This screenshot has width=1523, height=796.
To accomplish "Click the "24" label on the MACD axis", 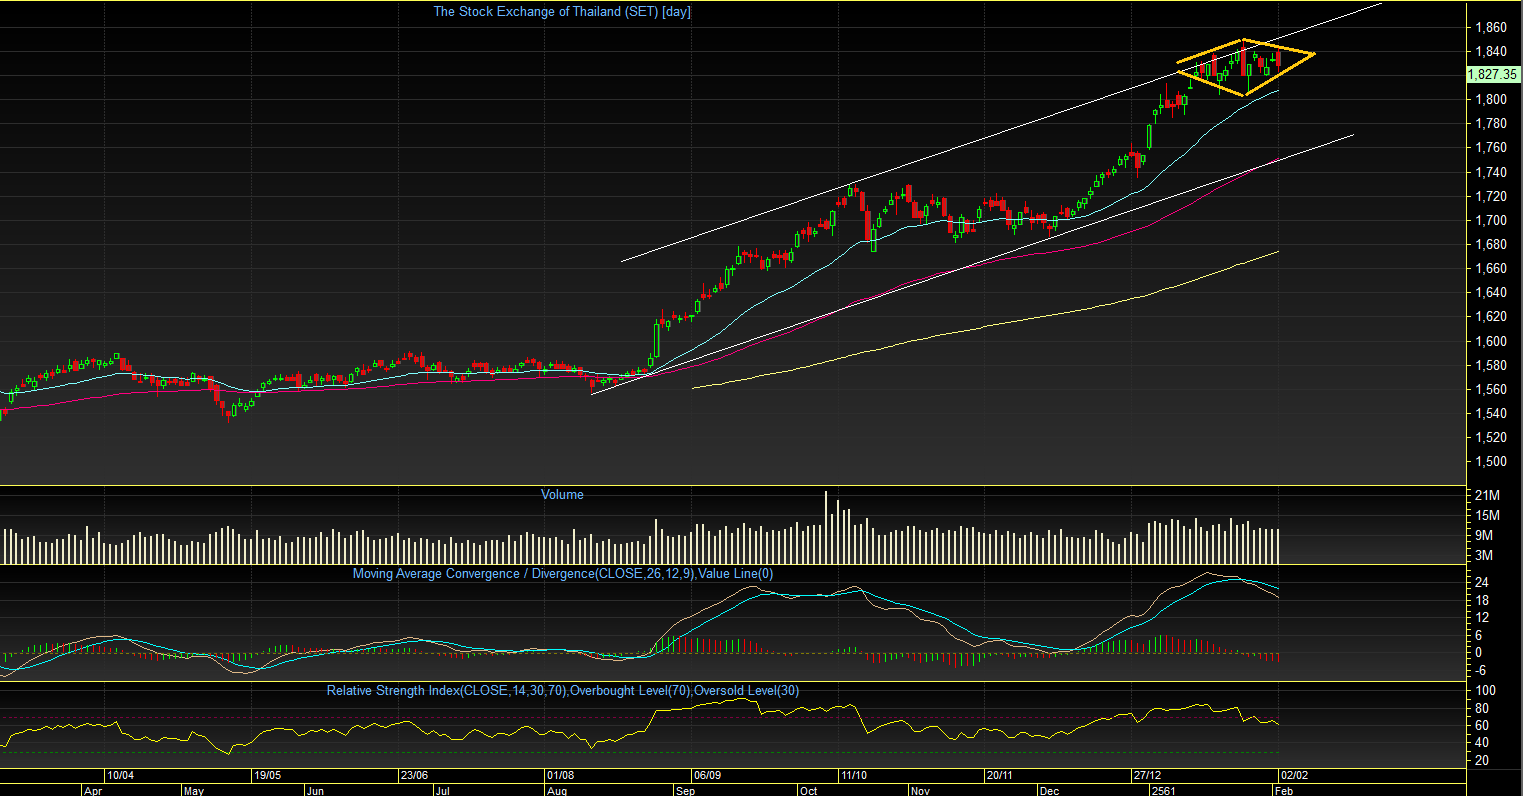I will [1482, 582].
